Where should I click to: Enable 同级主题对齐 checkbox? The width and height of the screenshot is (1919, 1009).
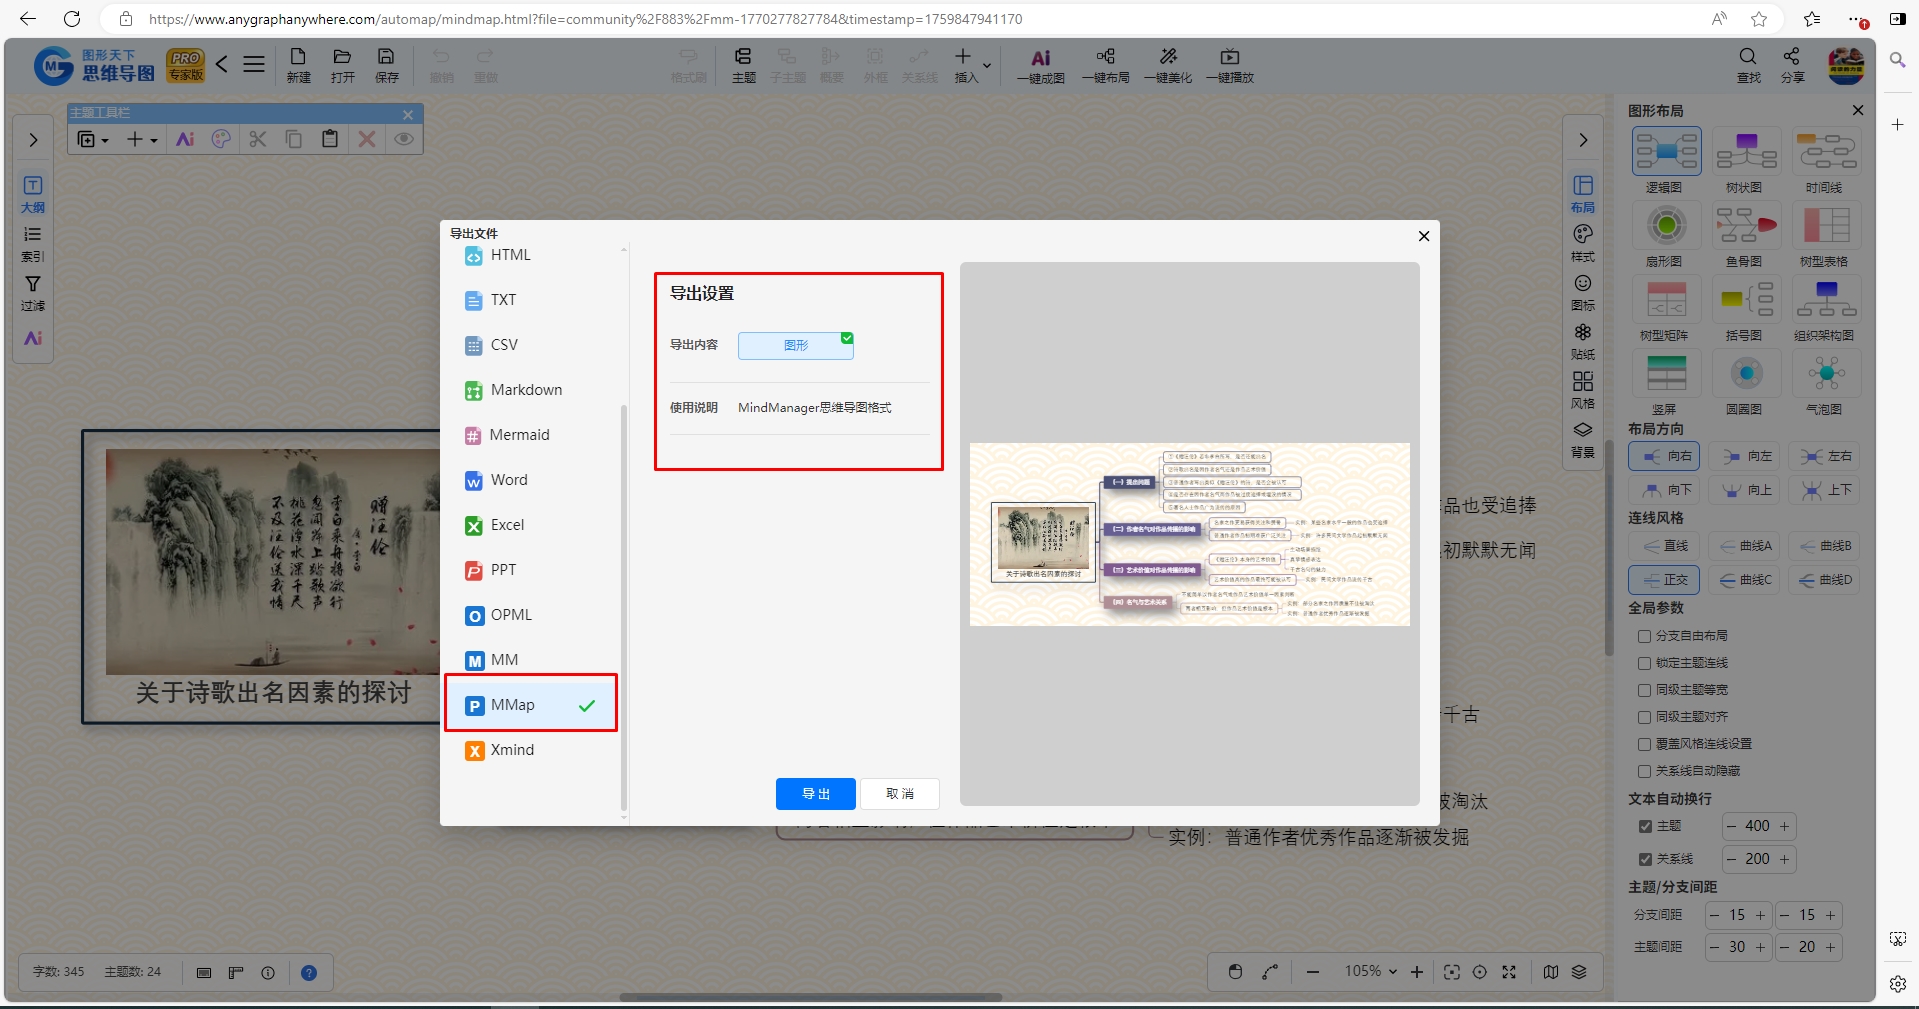(x=1644, y=717)
